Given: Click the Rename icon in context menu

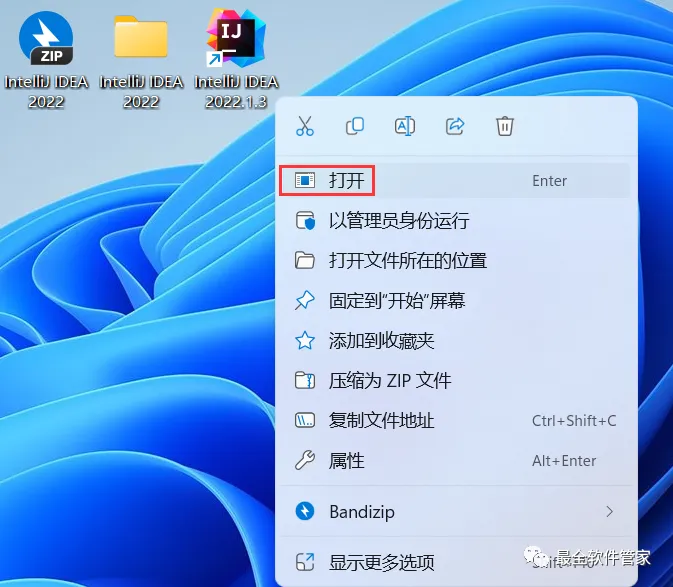Looking at the screenshot, I should point(405,126).
